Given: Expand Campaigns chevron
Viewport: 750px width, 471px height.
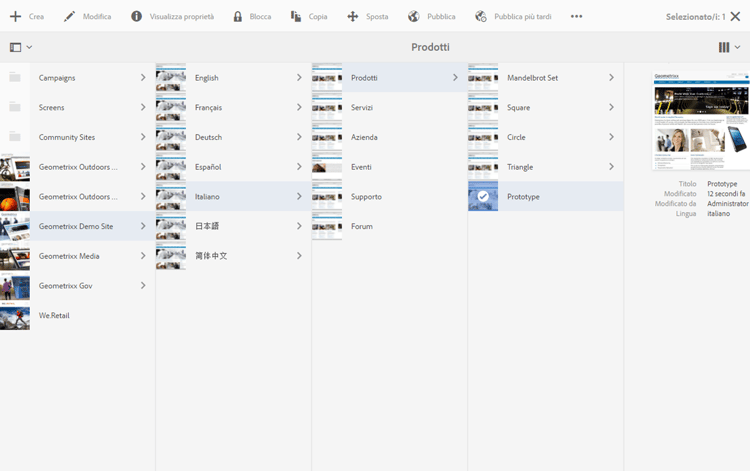Looking at the screenshot, I should click(143, 77).
